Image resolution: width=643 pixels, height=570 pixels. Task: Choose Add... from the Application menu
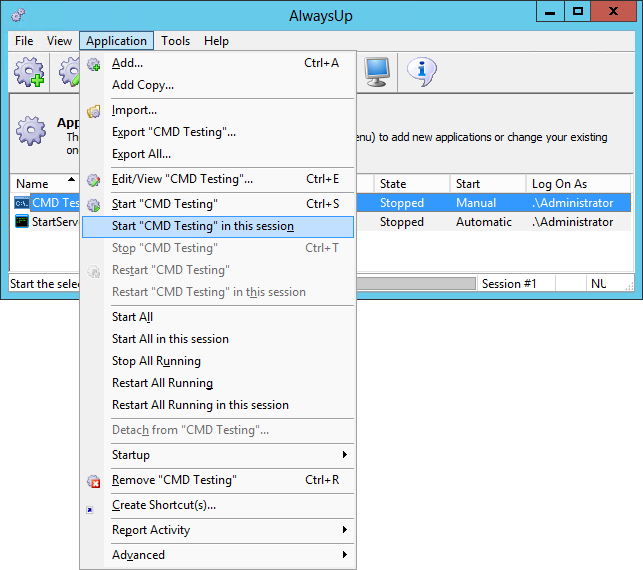click(x=218, y=63)
